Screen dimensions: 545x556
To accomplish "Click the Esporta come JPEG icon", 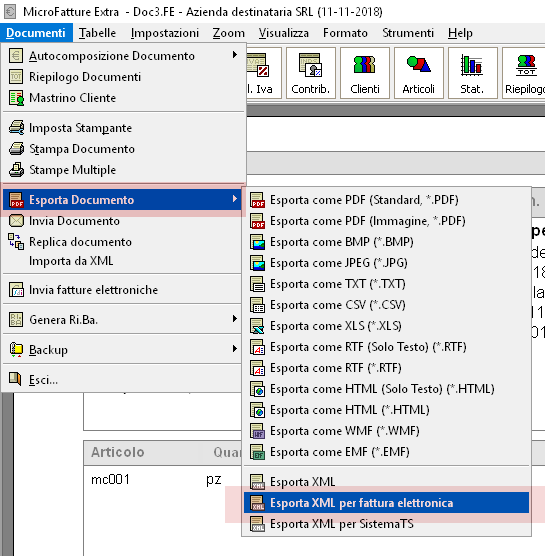I will pyautogui.click(x=257, y=263).
